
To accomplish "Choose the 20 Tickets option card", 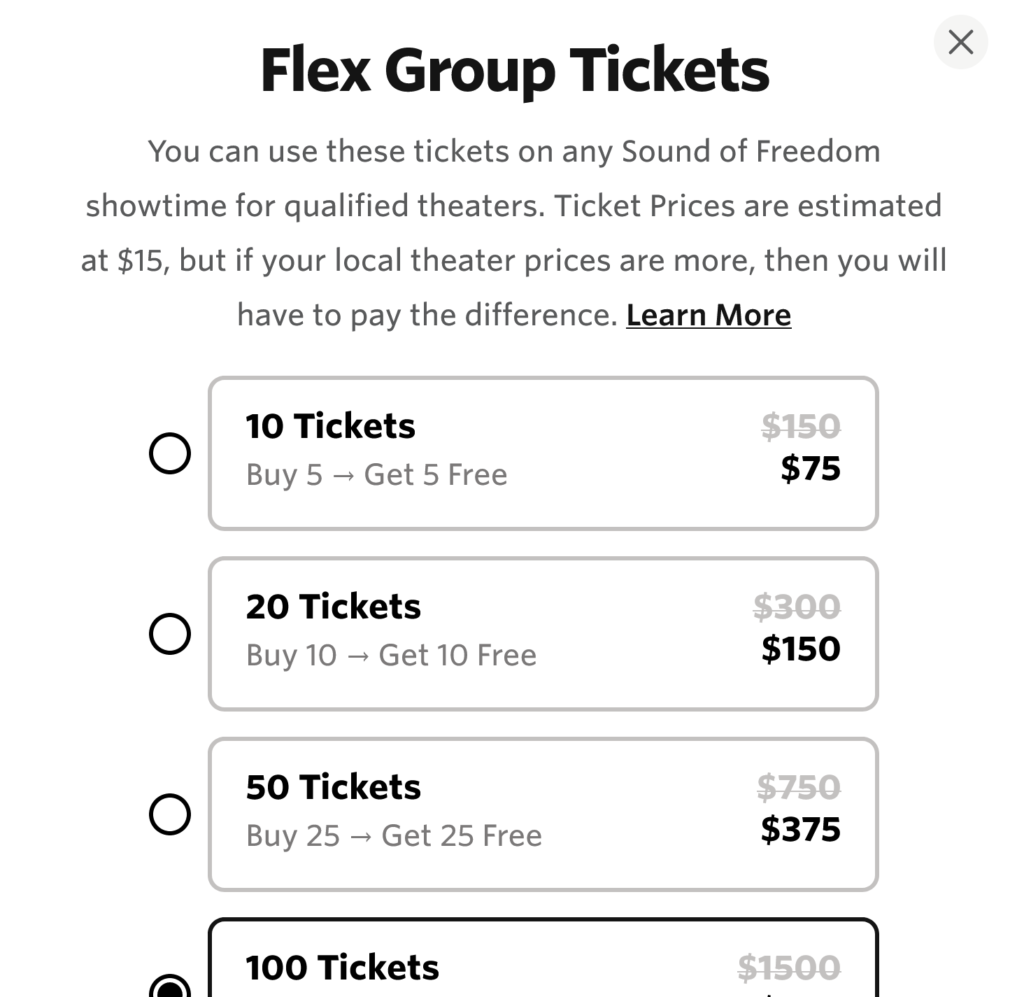I will [x=542, y=633].
